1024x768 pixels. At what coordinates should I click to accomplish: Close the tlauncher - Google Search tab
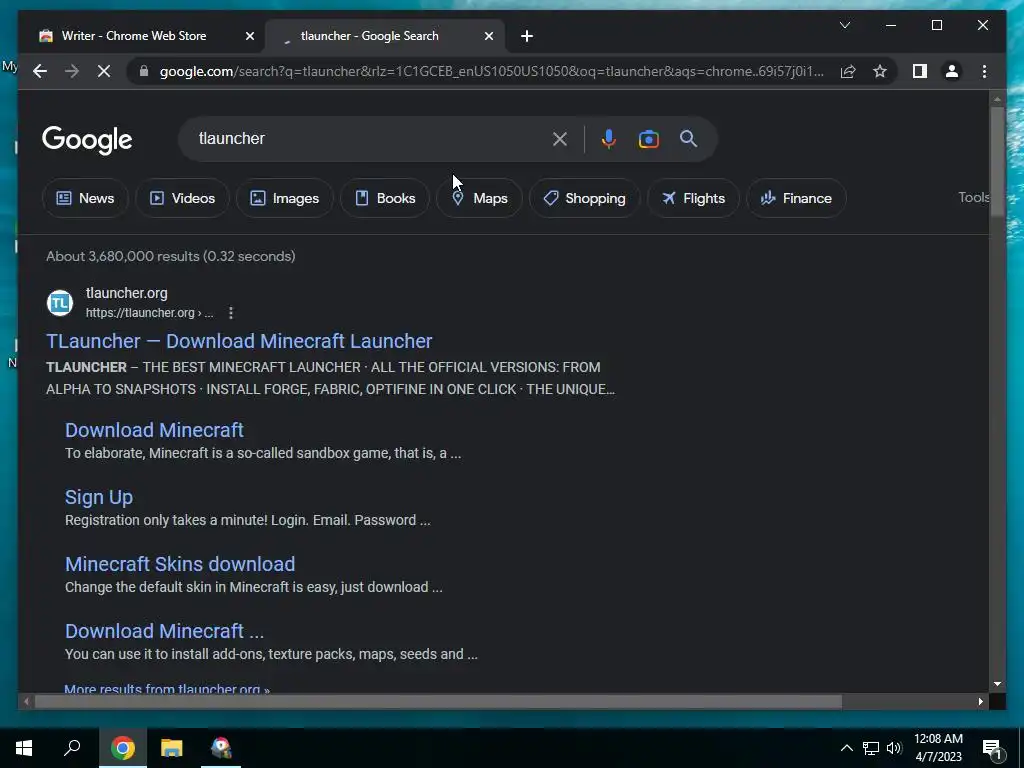488,36
